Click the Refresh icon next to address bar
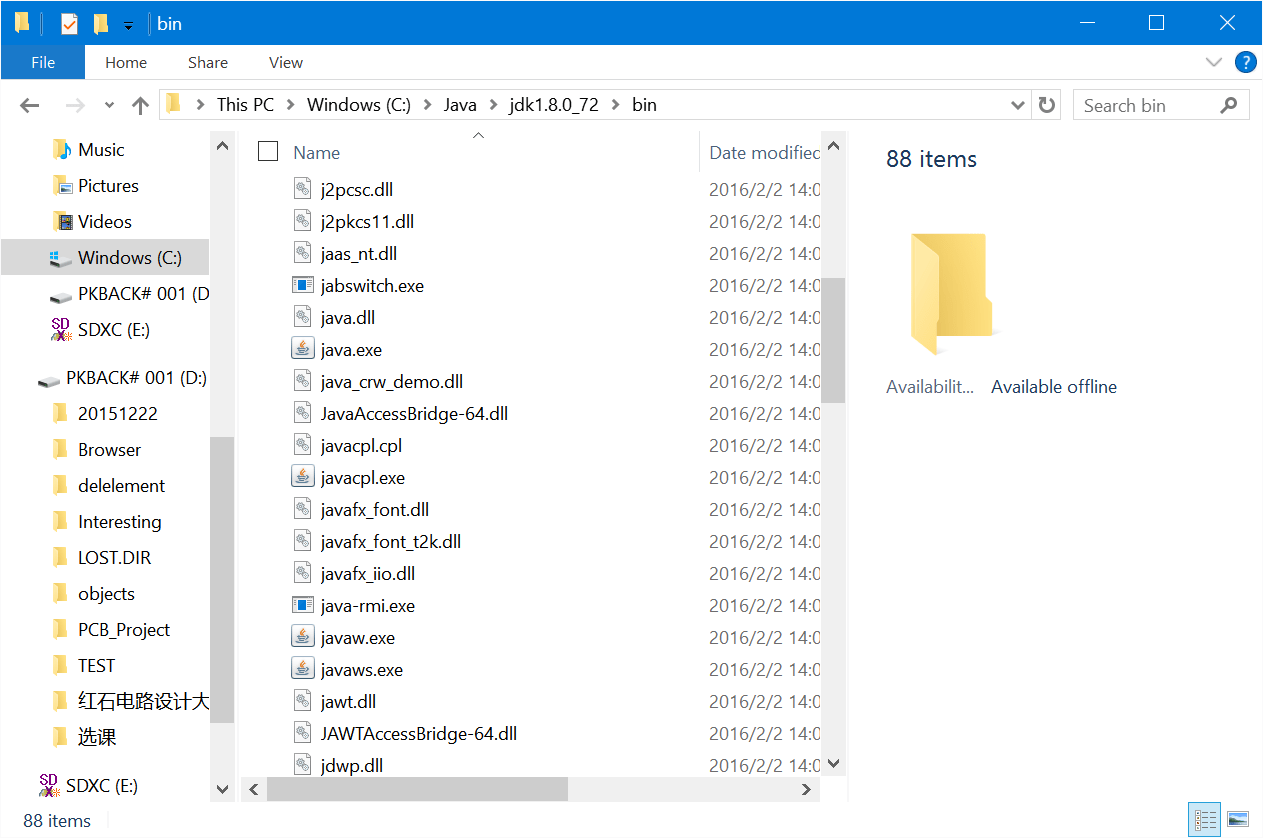1263x838 pixels. 1047,105
